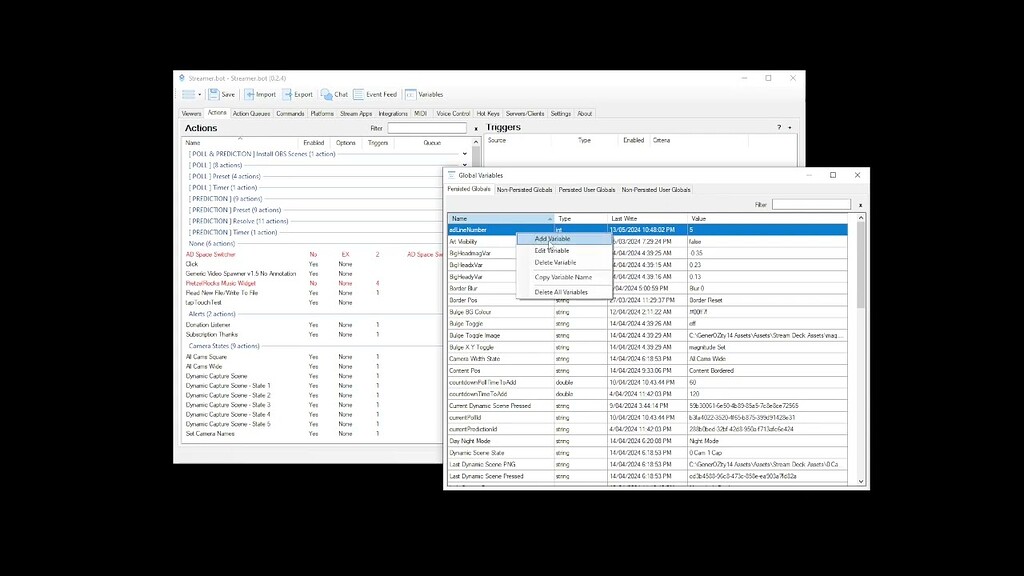Screen dimensions: 1024x576
Task: Open the Servers/Clients tab
Action: pos(524,114)
